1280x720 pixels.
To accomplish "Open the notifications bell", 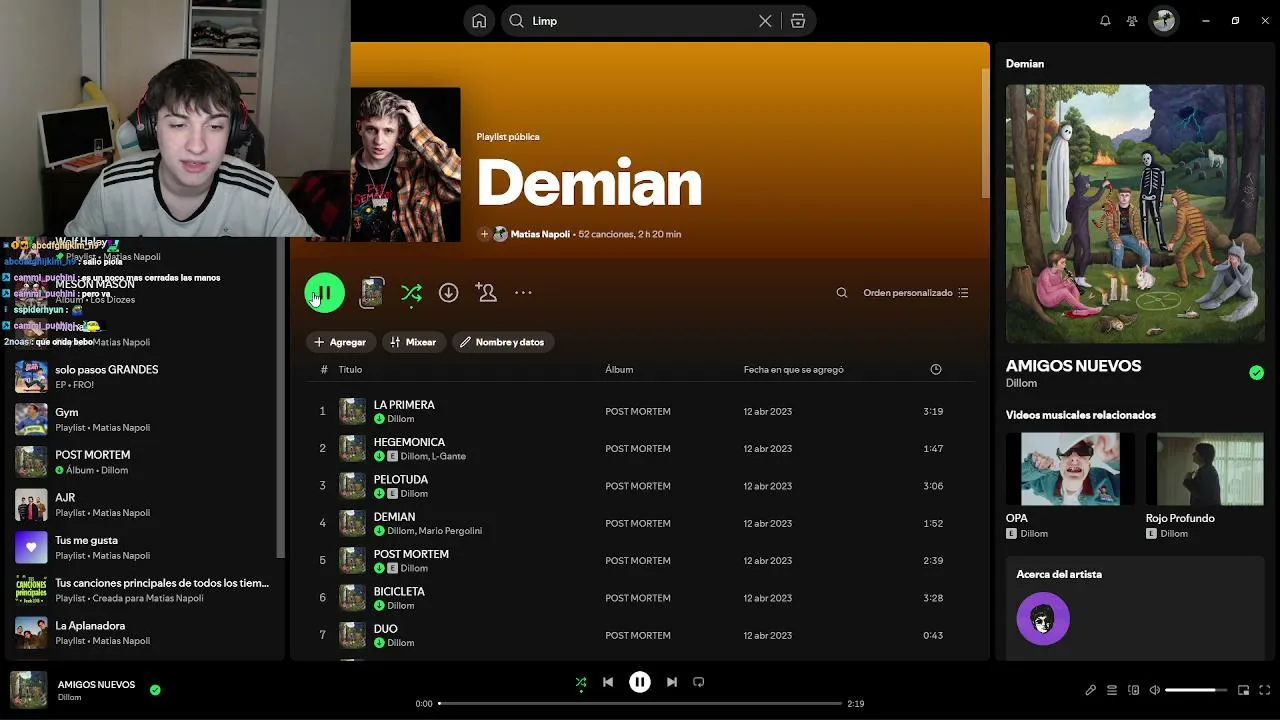I will 1105,21.
